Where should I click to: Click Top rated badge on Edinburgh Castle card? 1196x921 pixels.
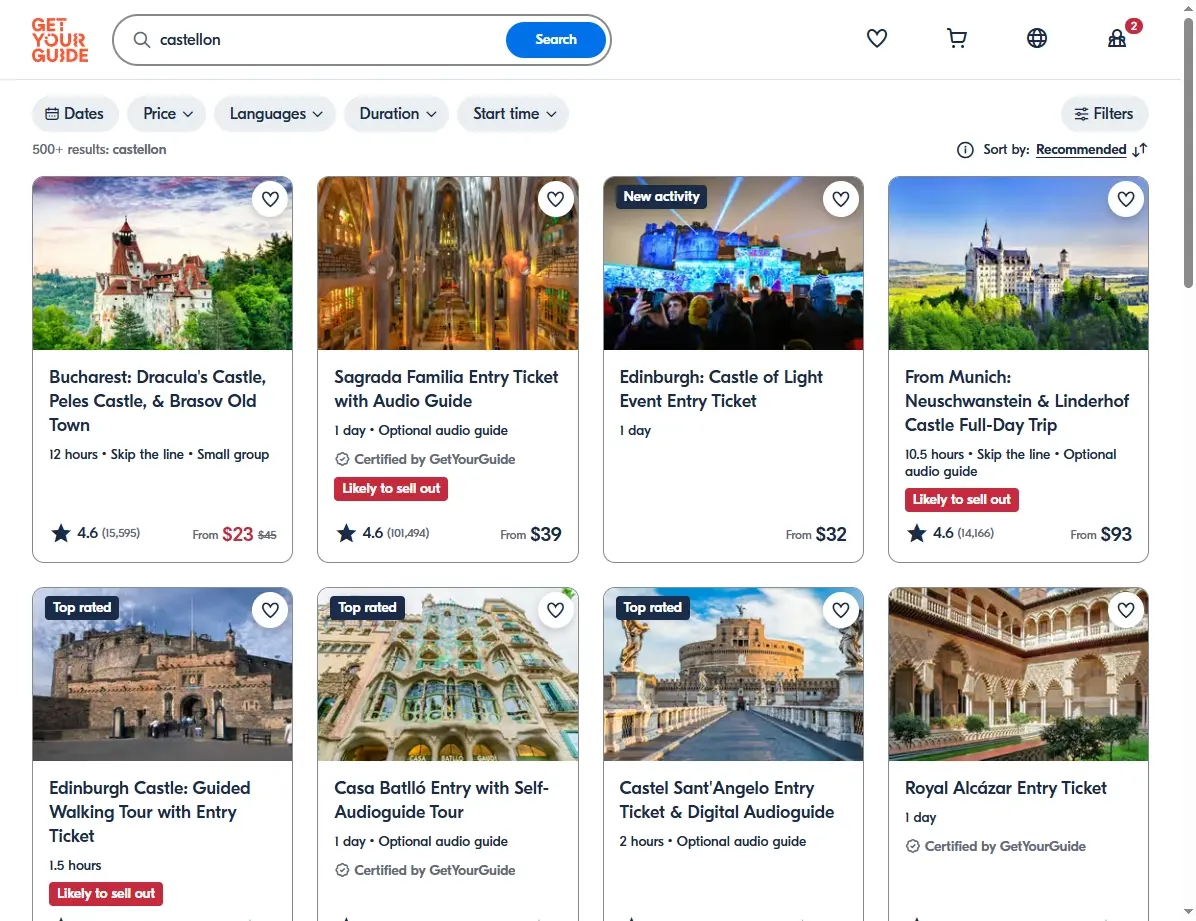point(82,607)
